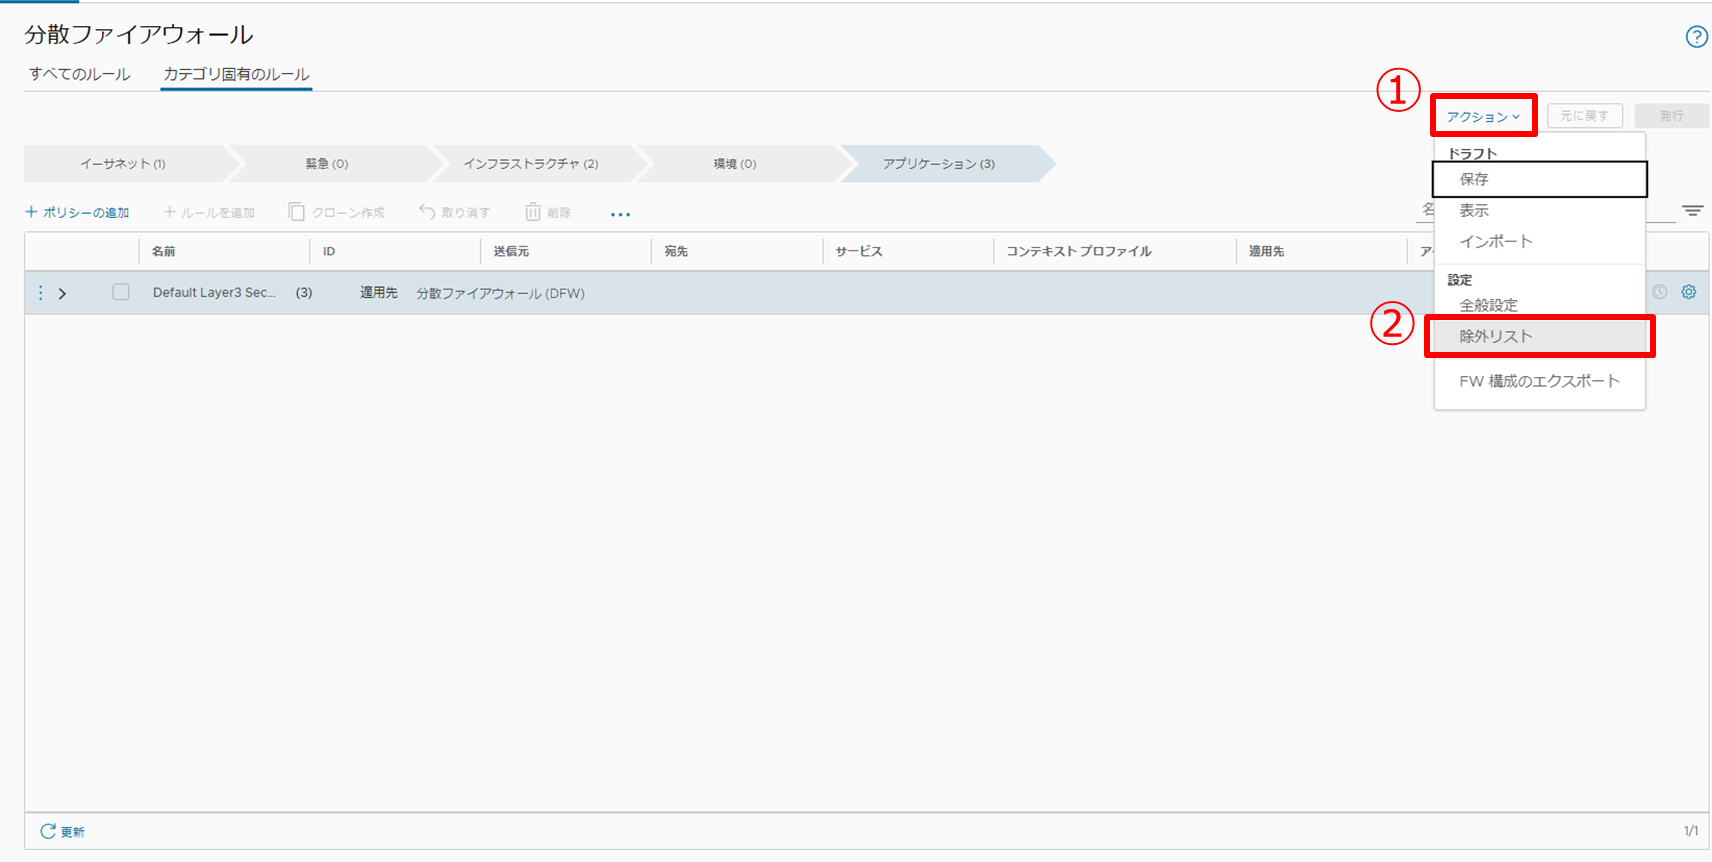Image resolution: width=1712 pixels, height=862 pixels.
Task: Check the Default Layer3 Section checkbox
Action: click(121, 292)
